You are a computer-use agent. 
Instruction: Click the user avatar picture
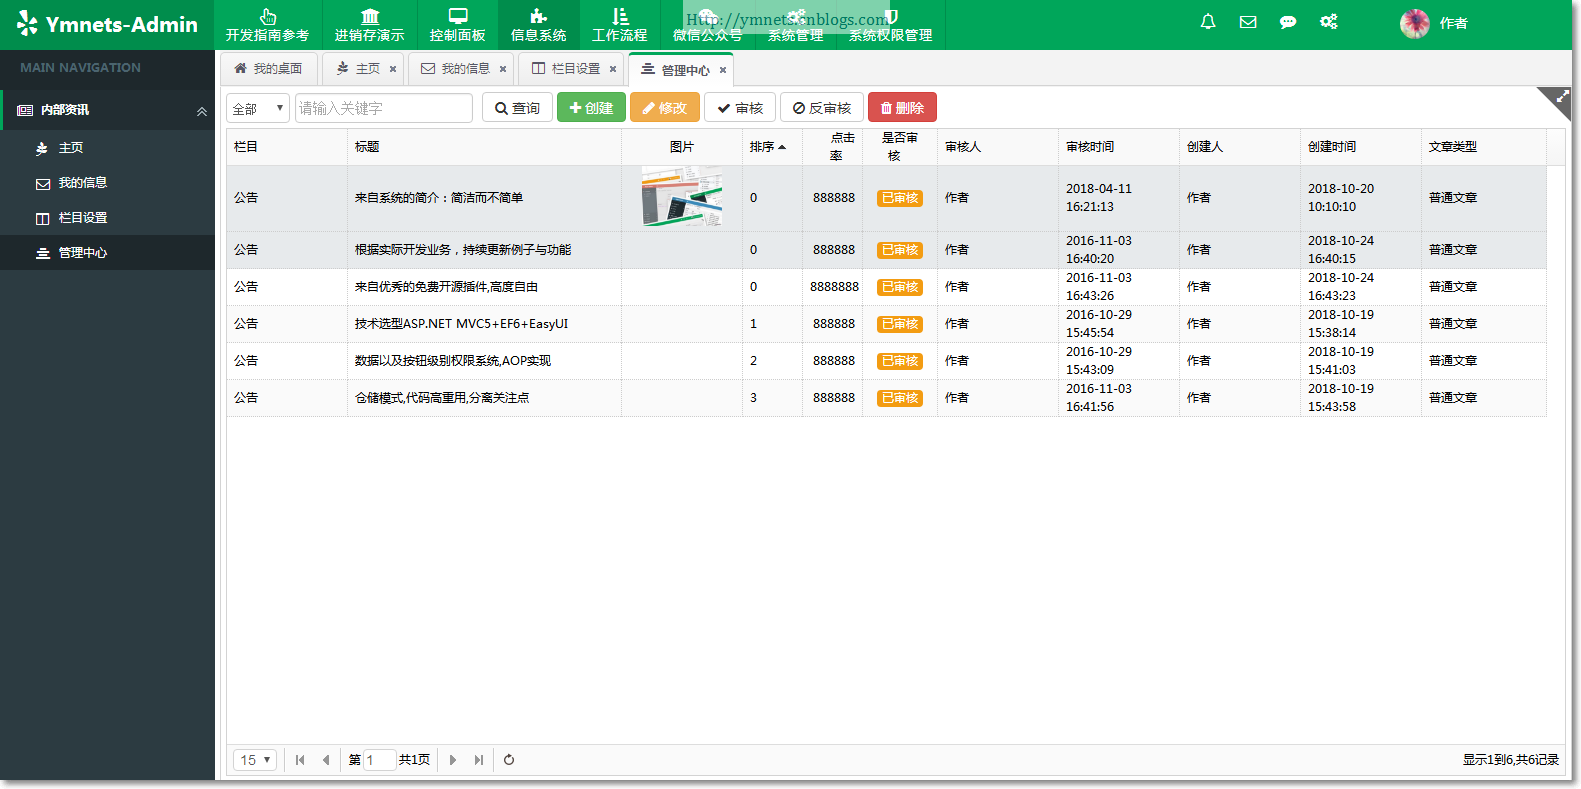1414,23
